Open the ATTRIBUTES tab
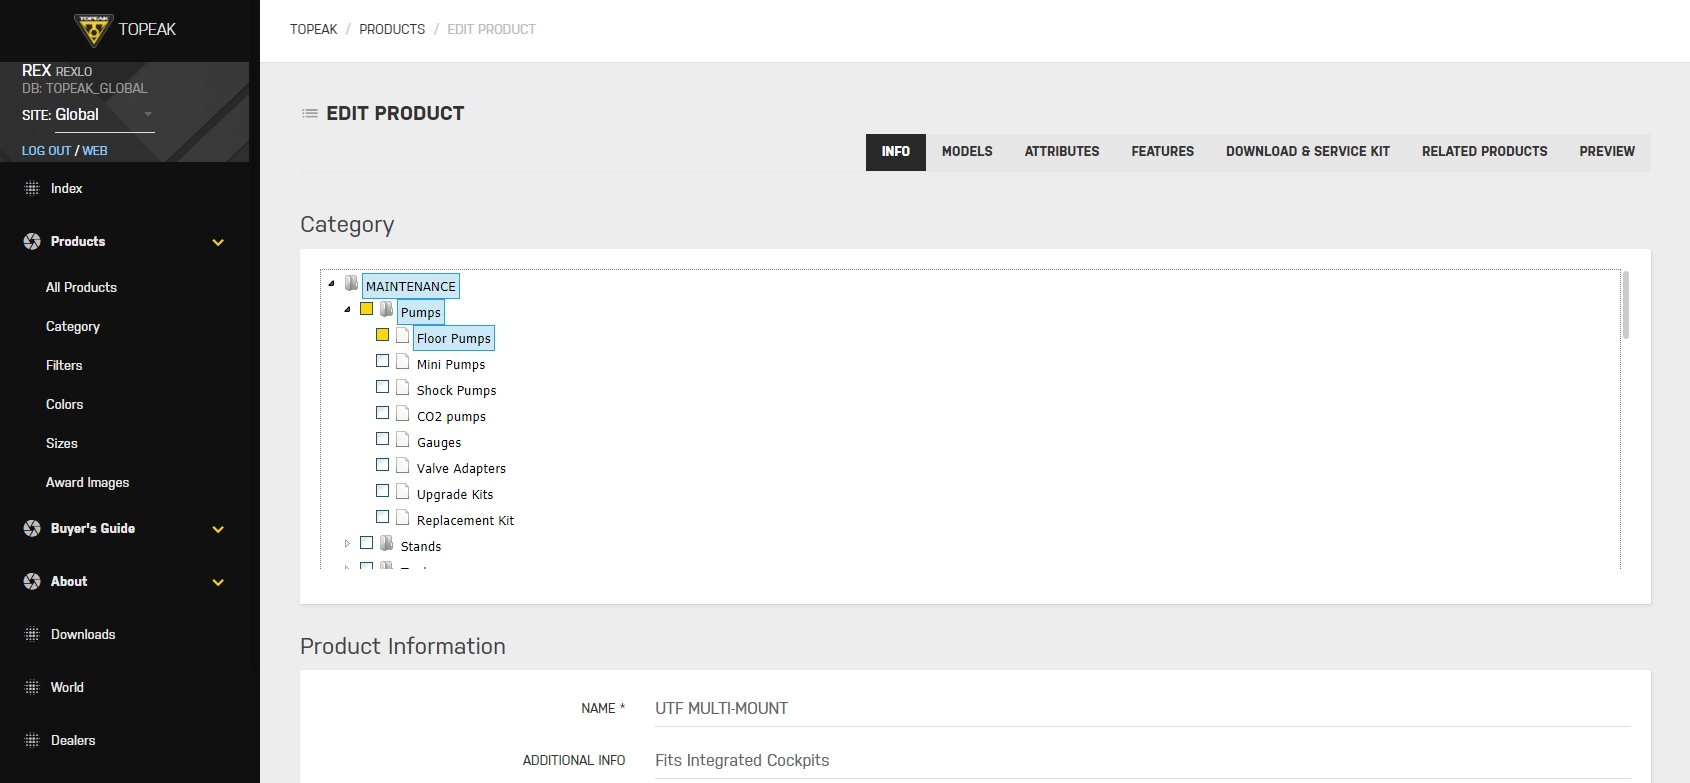The width and height of the screenshot is (1690, 783). coord(1062,152)
